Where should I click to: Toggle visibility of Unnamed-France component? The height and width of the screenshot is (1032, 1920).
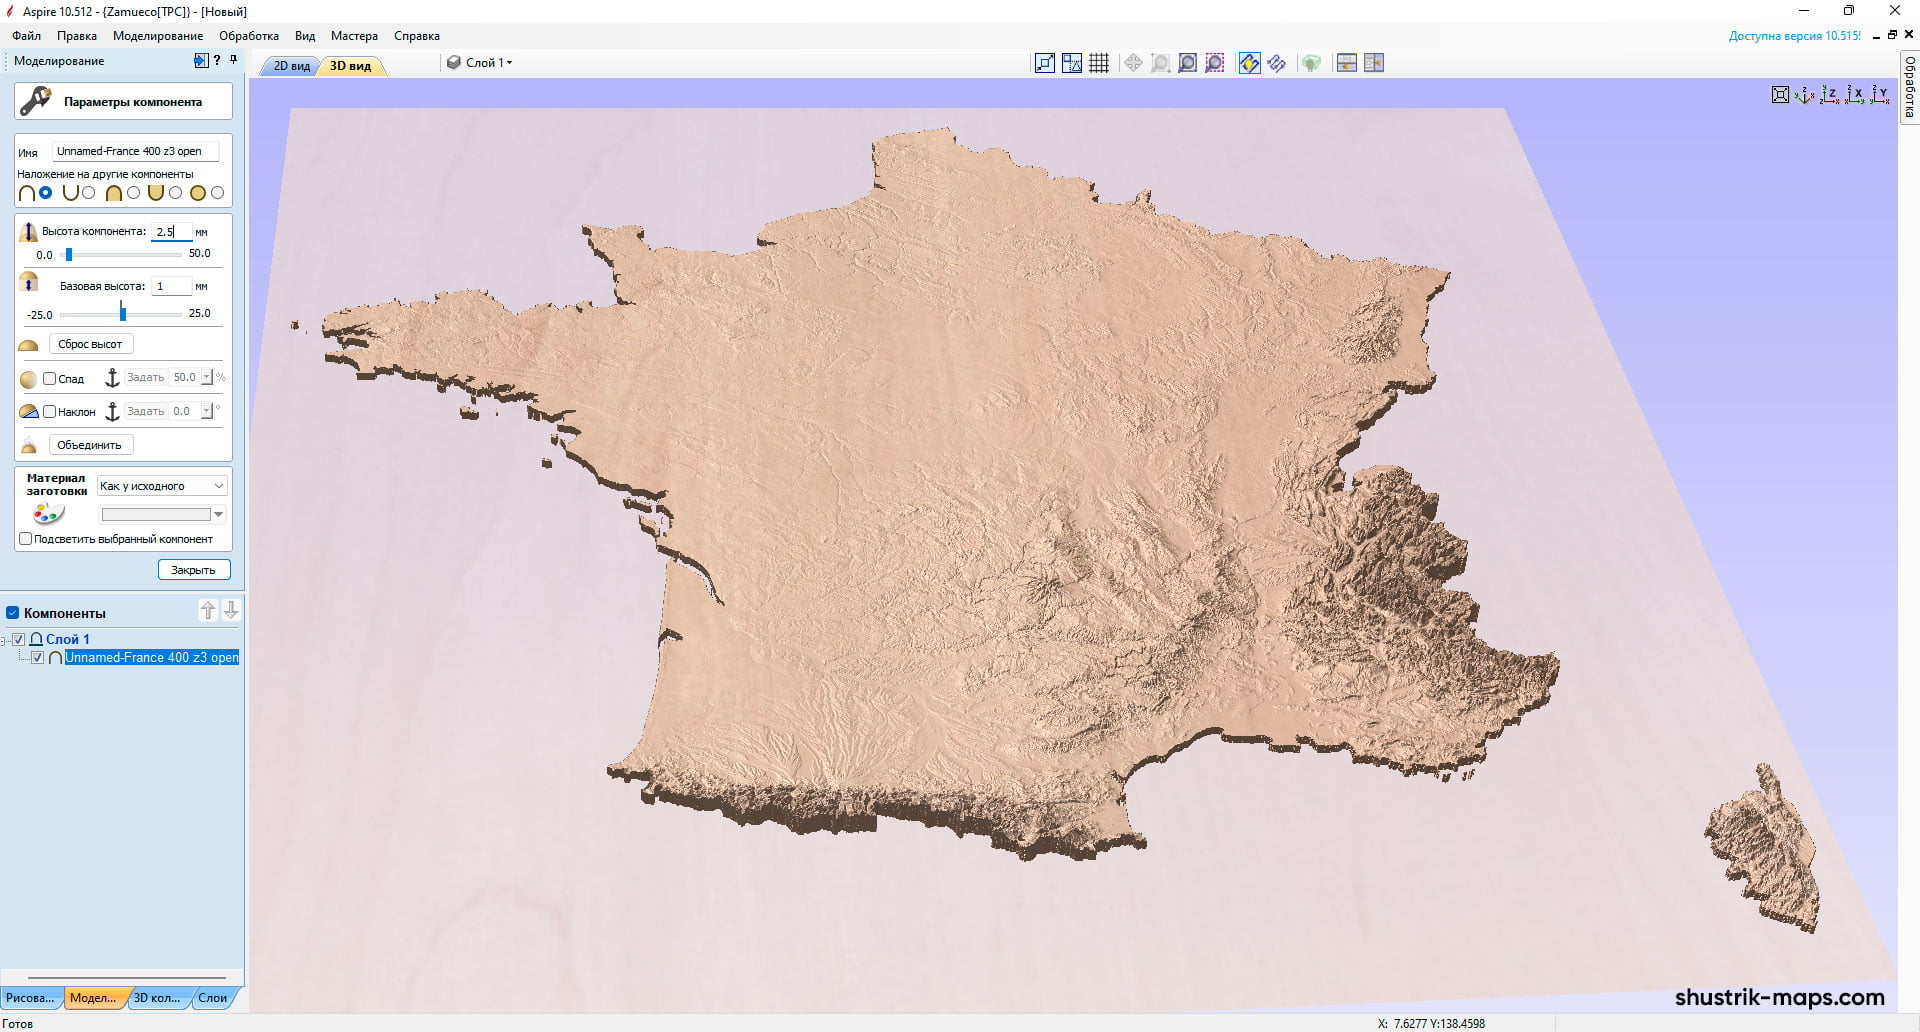(38, 658)
